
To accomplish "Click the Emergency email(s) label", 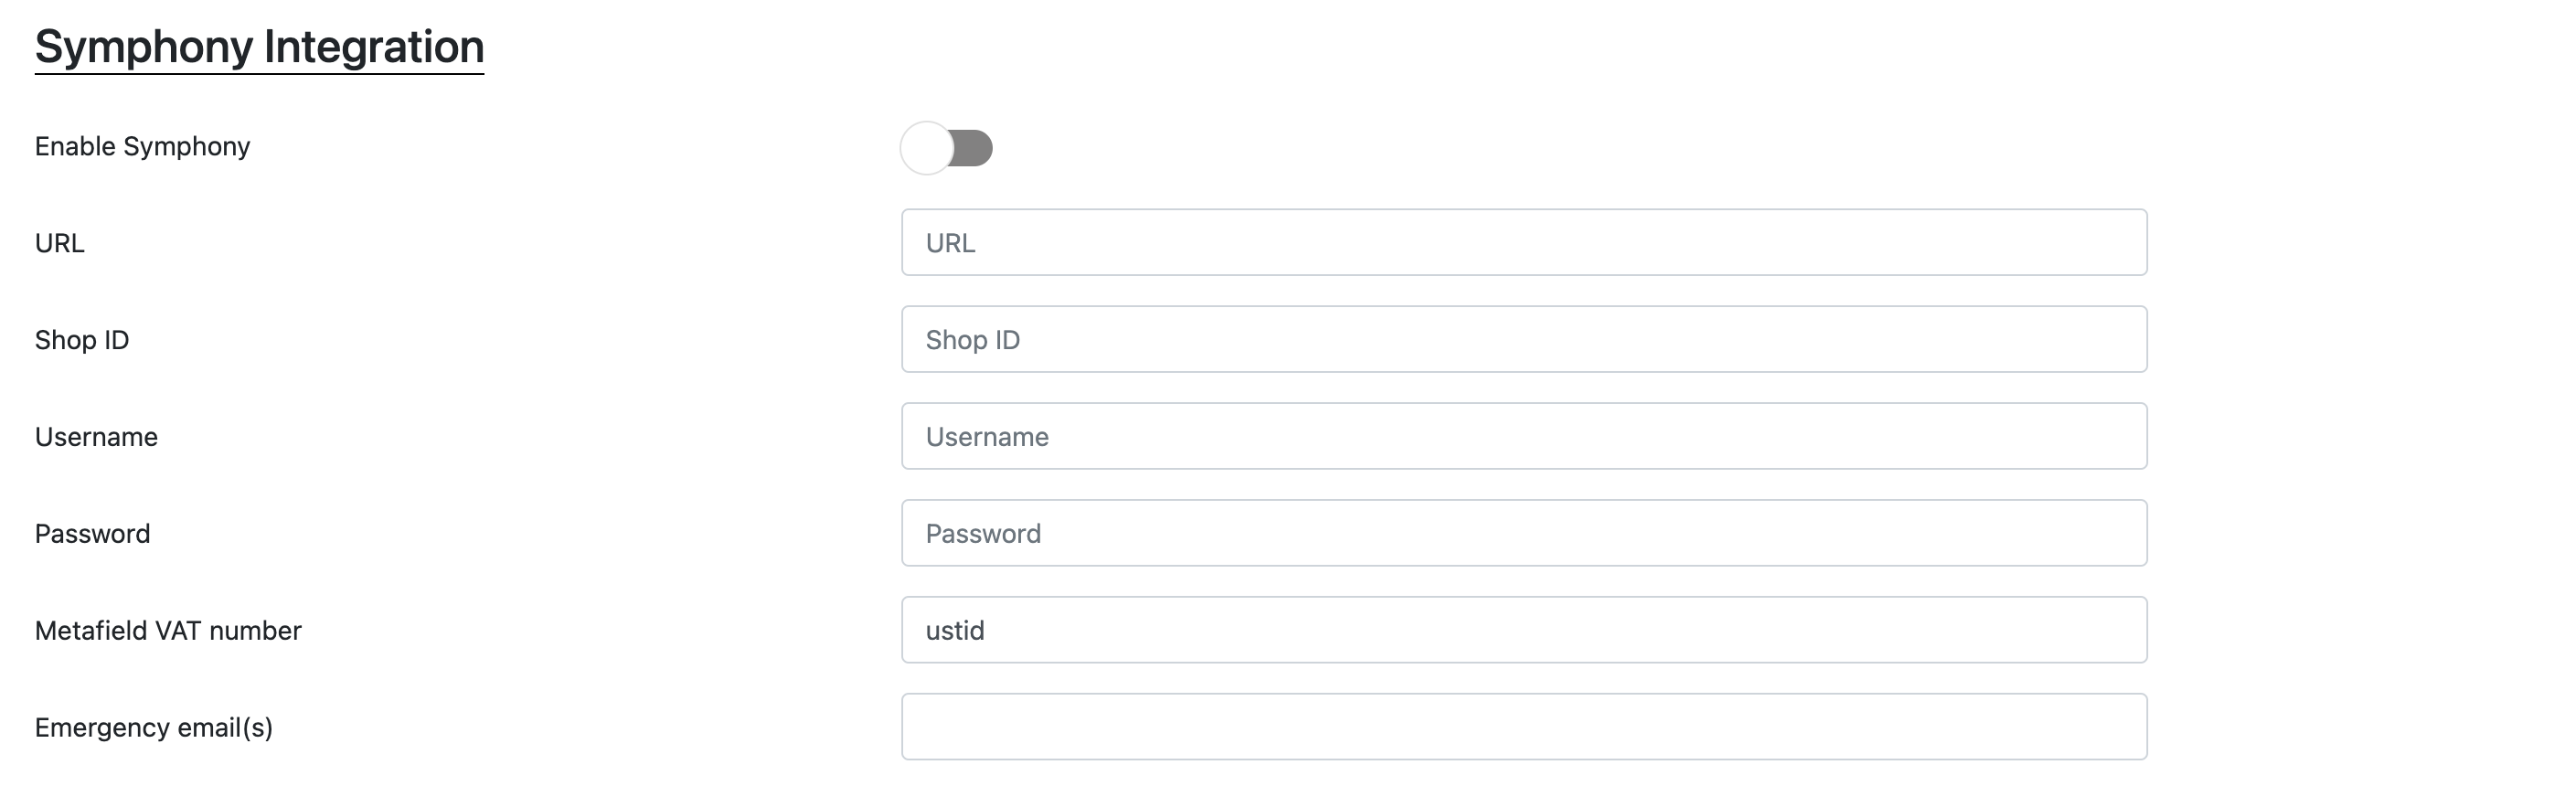I will pyautogui.click(x=153, y=728).
